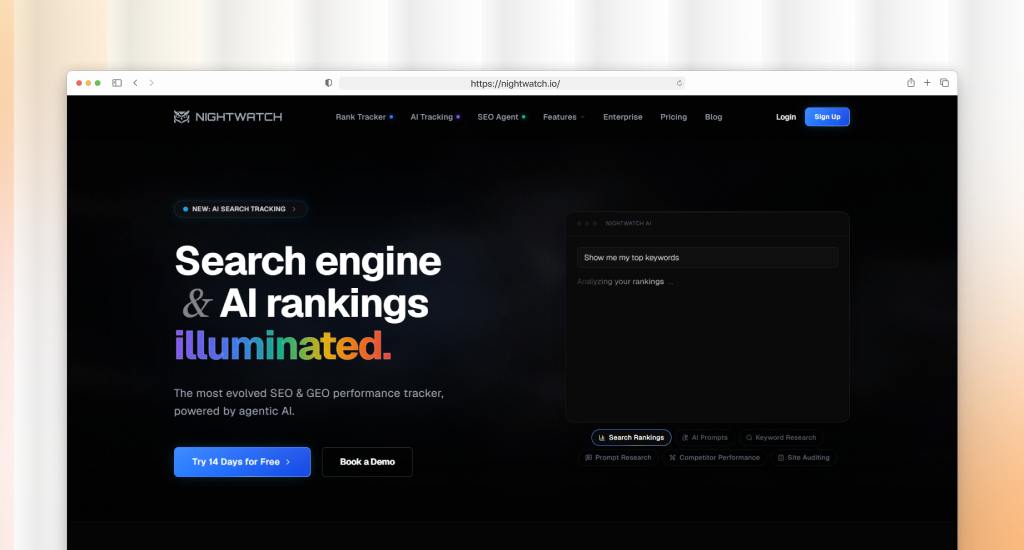This screenshot has width=1024, height=550.
Task: Click the NIGHTWATCH AI panel title
Action: point(628,223)
